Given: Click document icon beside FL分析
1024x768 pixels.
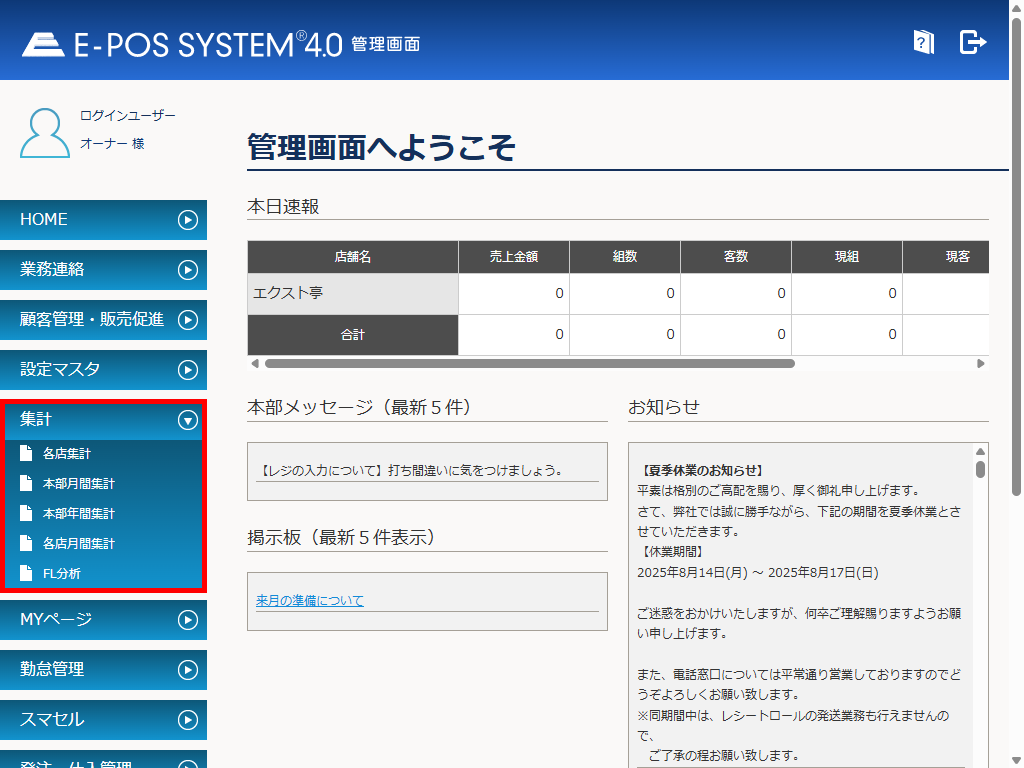Looking at the screenshot, I should [x=26, y=574].
